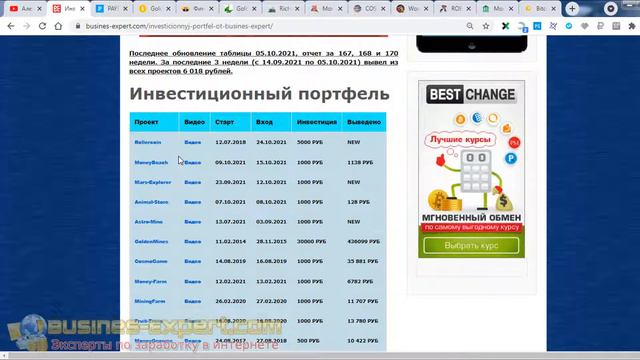Screen dimensions: 640x360
Task: Open the gray grid extension icon
Action: [616, 26]
